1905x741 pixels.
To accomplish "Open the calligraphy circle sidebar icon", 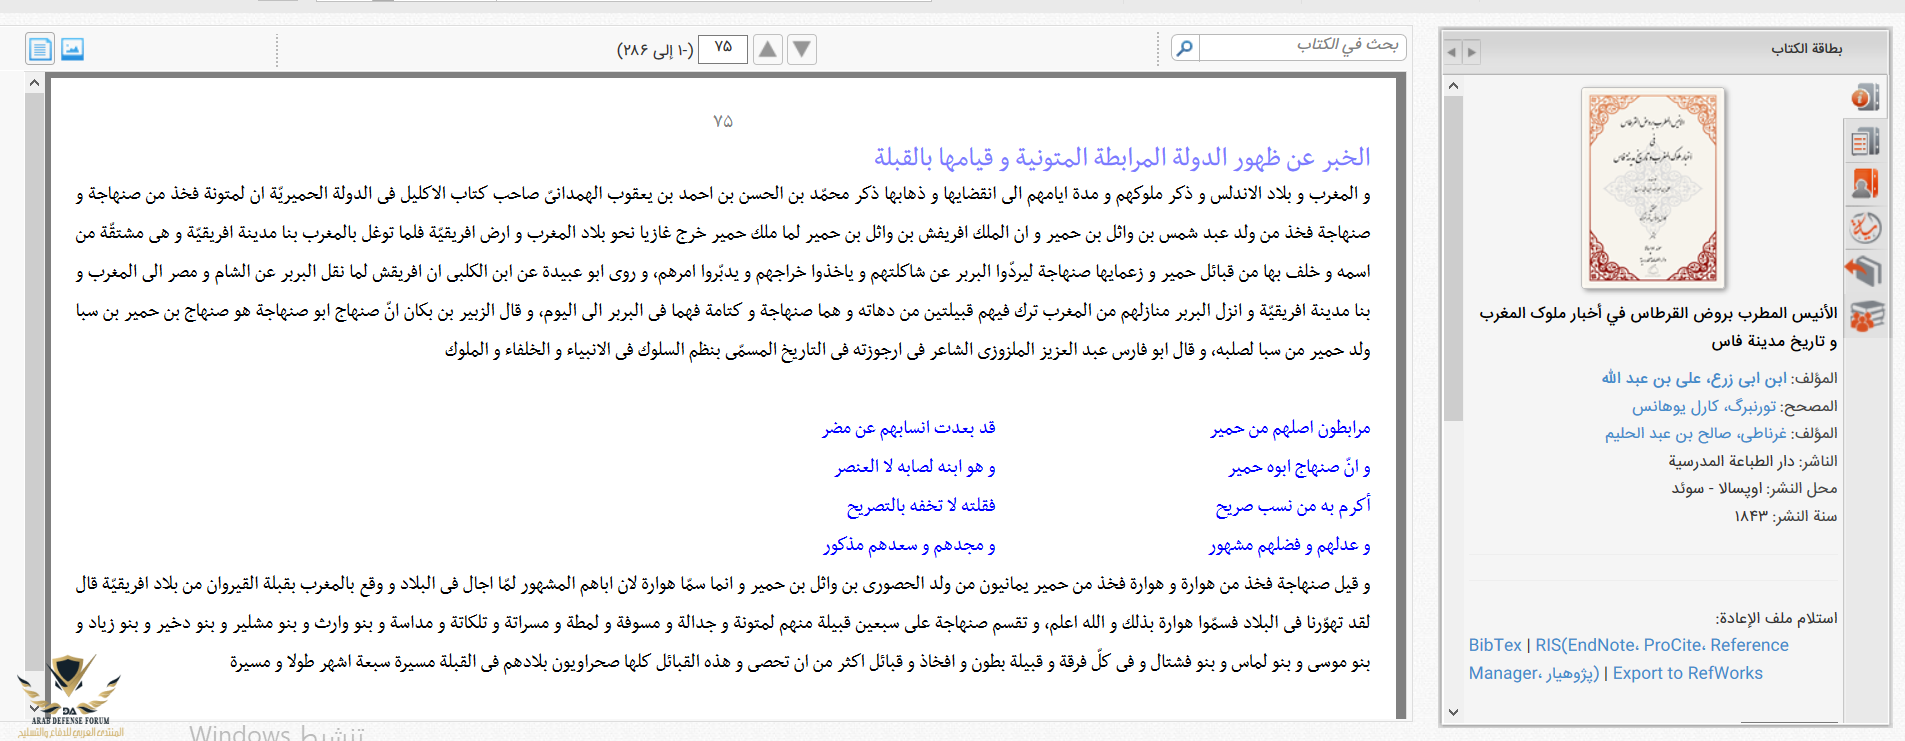I will 1865,228.
